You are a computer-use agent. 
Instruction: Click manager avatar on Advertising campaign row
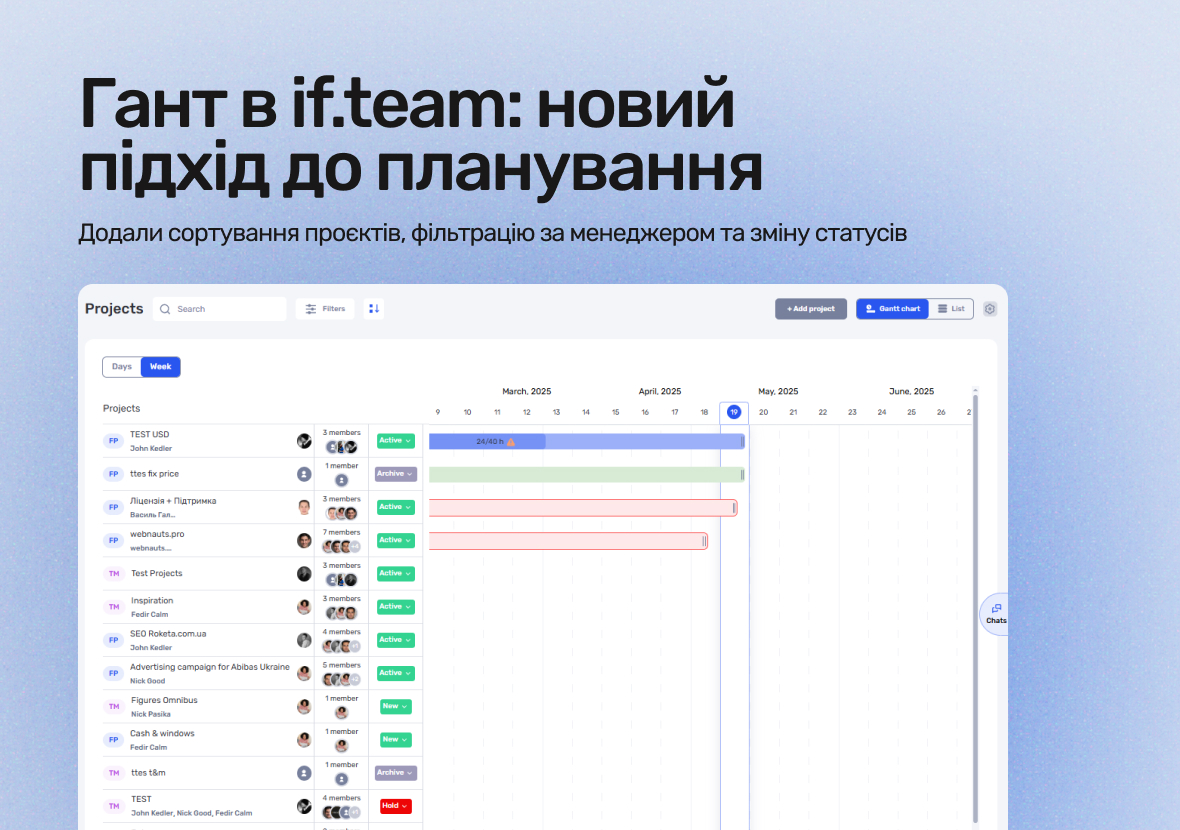click(x=304, y=673)
